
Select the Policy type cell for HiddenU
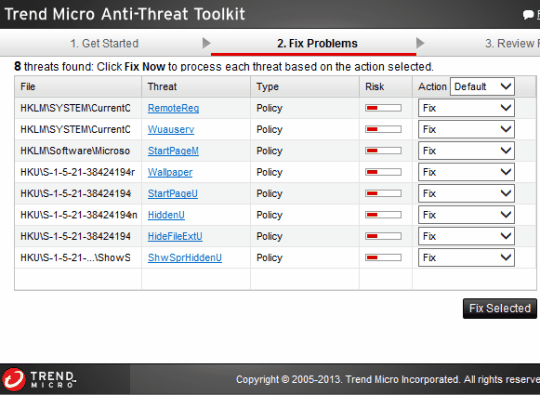[x=305, y=215]
